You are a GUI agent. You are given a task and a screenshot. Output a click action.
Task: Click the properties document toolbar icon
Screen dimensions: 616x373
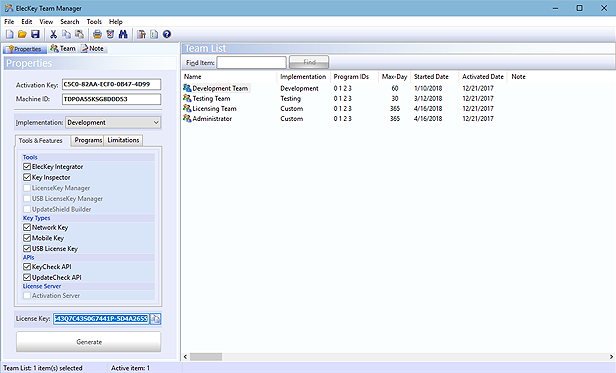click(141, 35)
